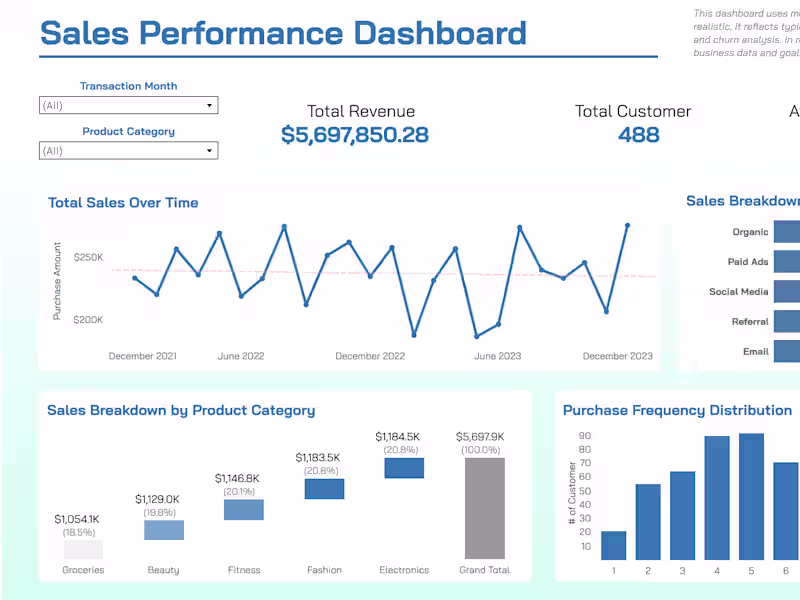The width and height of the screenshot is (800, 600).
Task: Click the Paid Ads bar
Action: (x=788, y=261)
